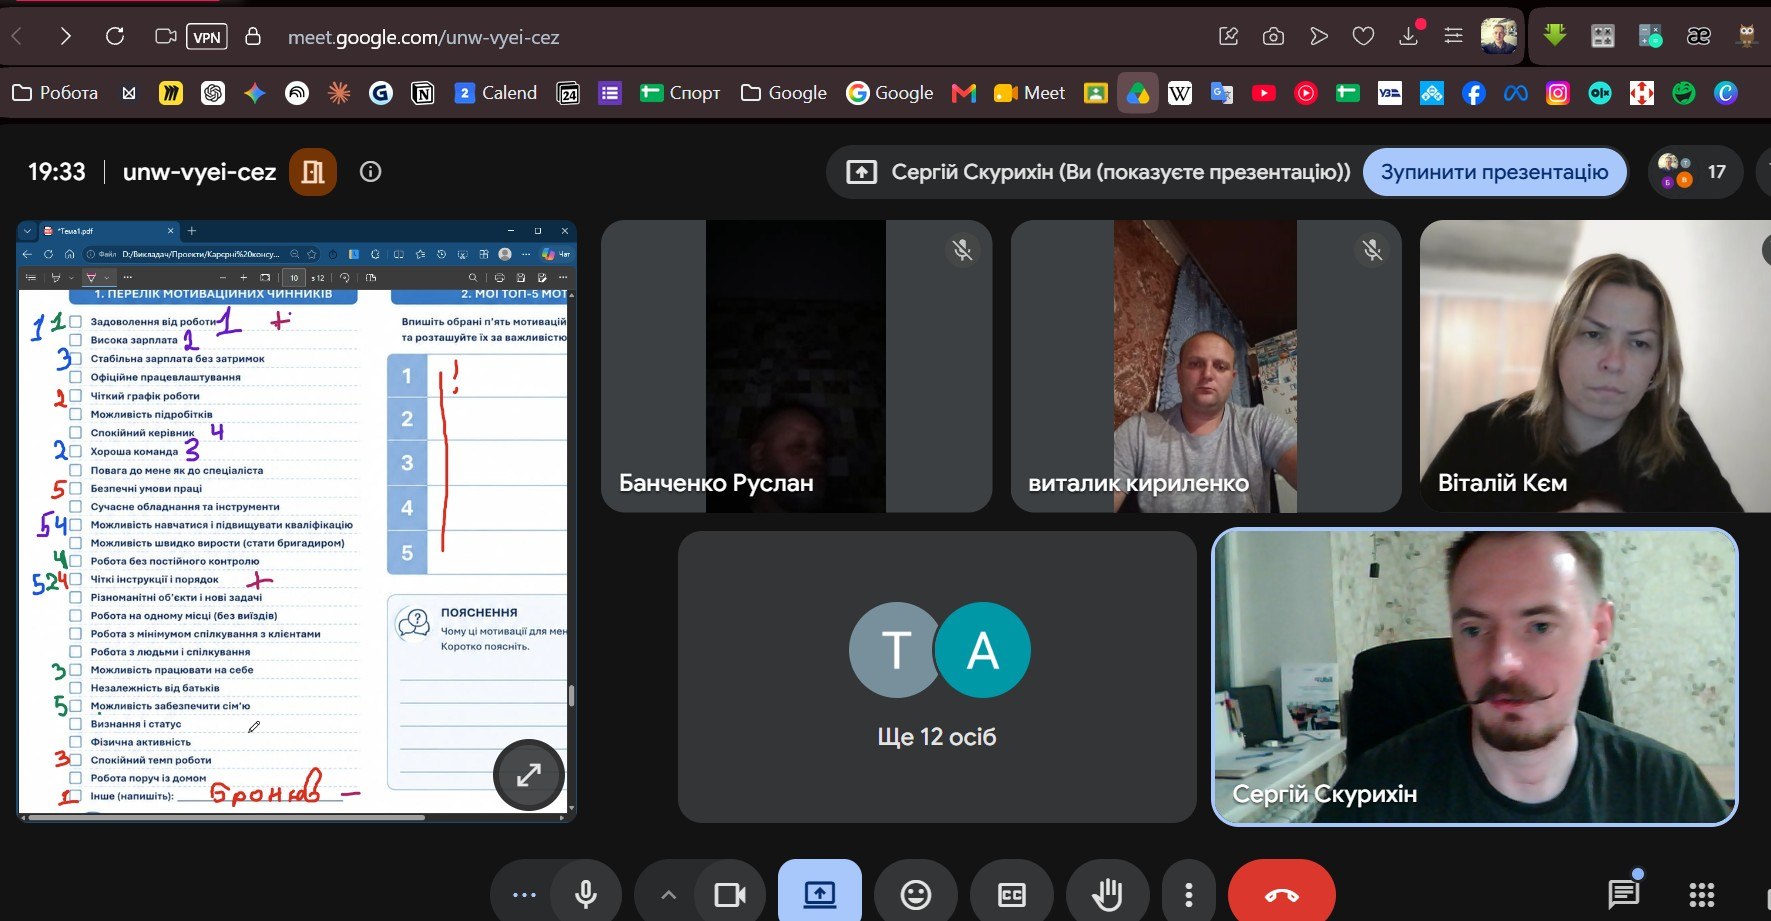Click Зупинити презентацію button
This screenshot has width=1771, height=921.
[x=1495, y=172]
